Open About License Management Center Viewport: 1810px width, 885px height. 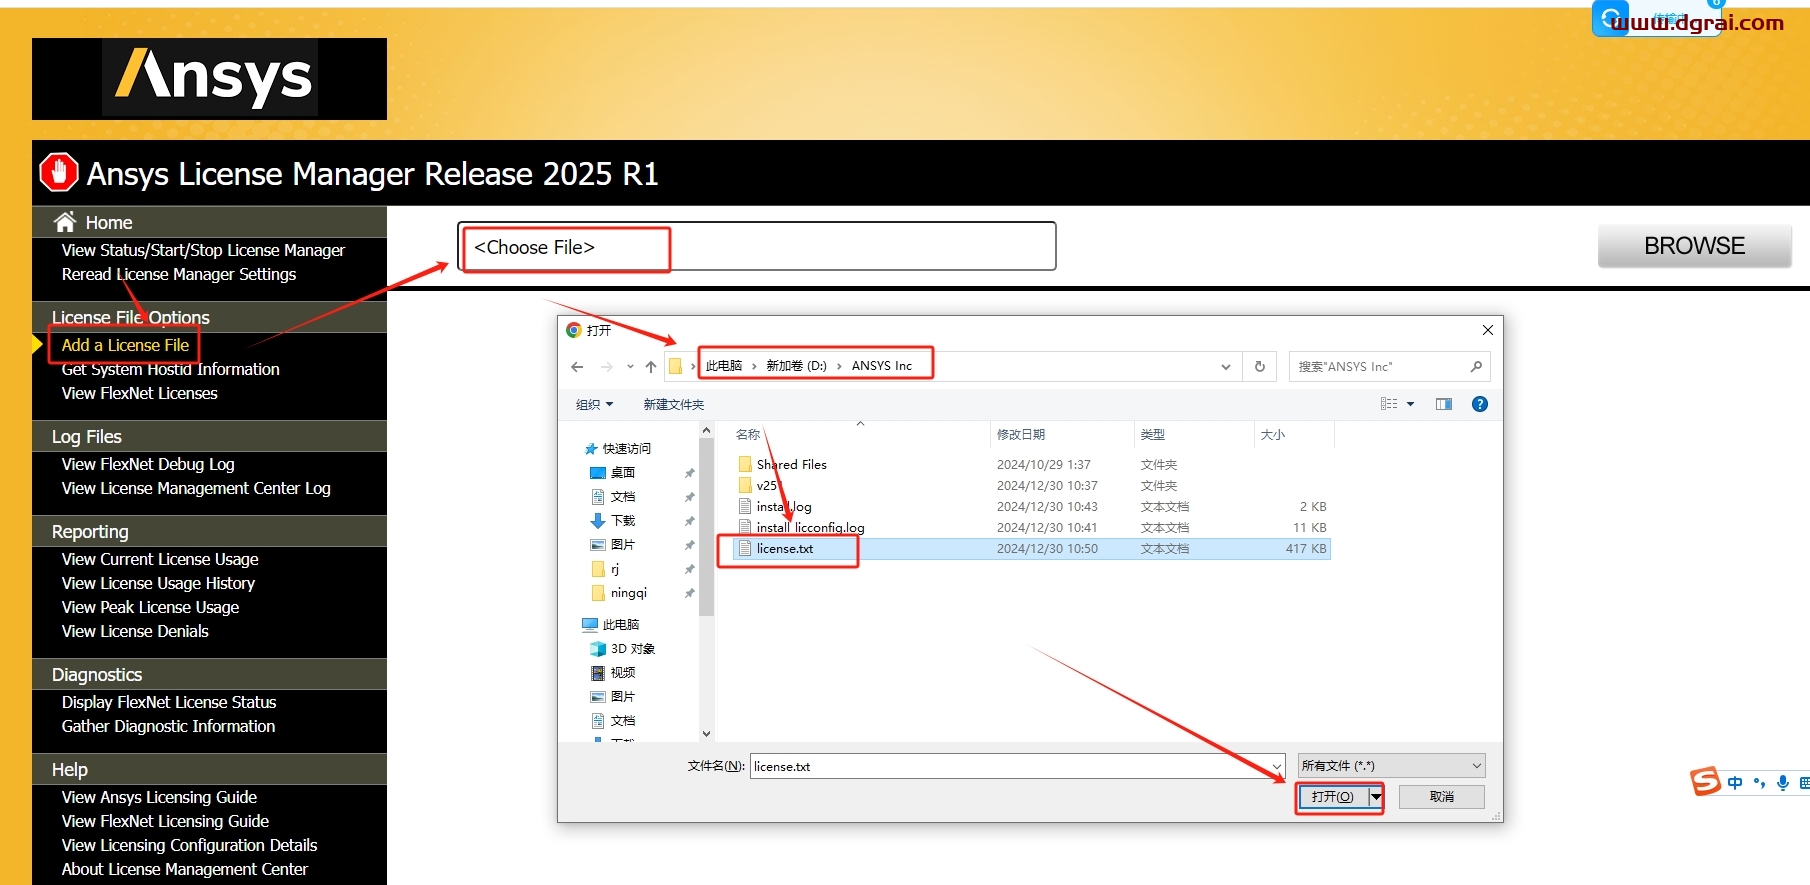pos(185,869)
